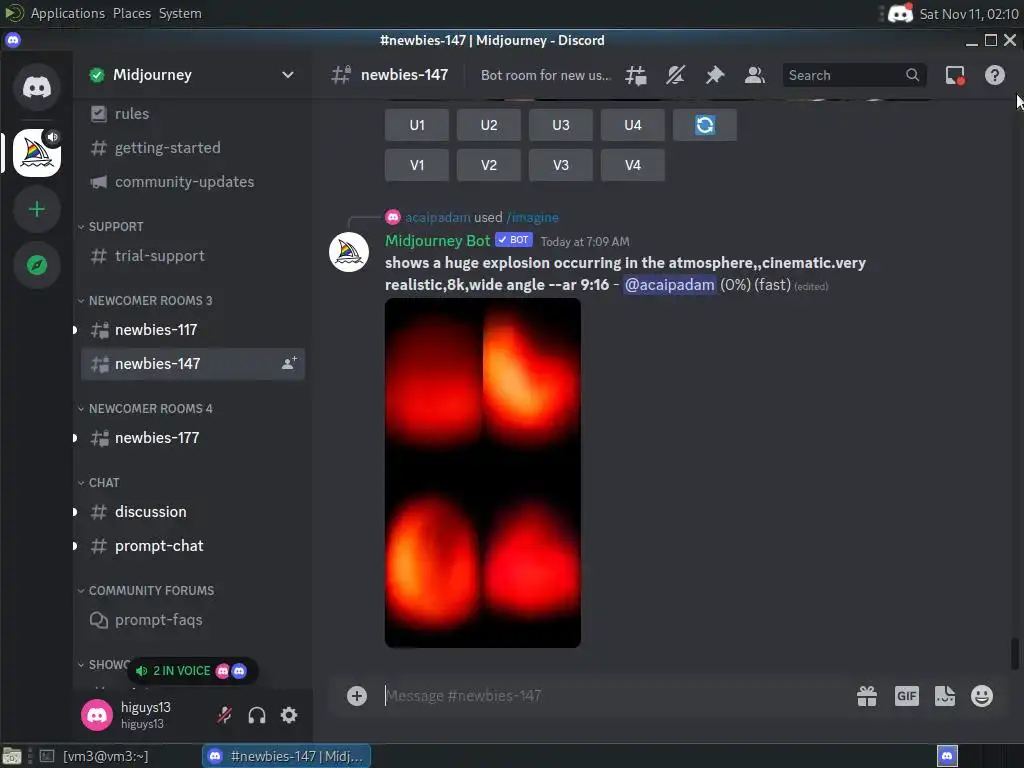1024x768 pixels.
Task: Toggle deafen headphones icon
Action: click(257, 715)
